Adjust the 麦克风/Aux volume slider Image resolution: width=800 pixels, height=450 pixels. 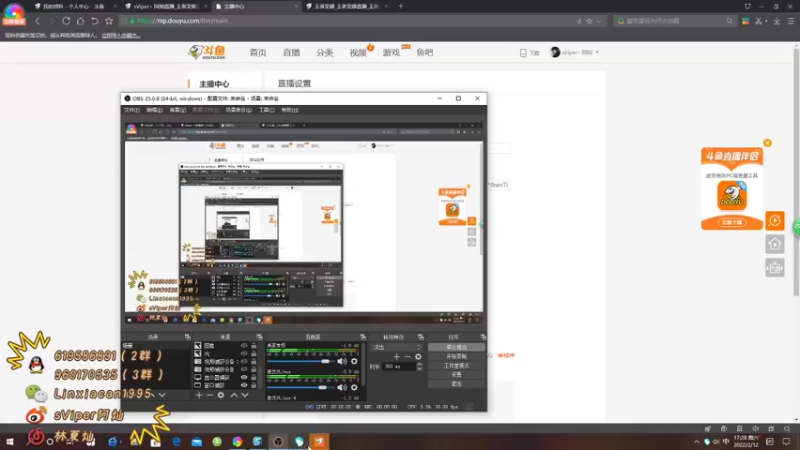[x=300, y=387]
